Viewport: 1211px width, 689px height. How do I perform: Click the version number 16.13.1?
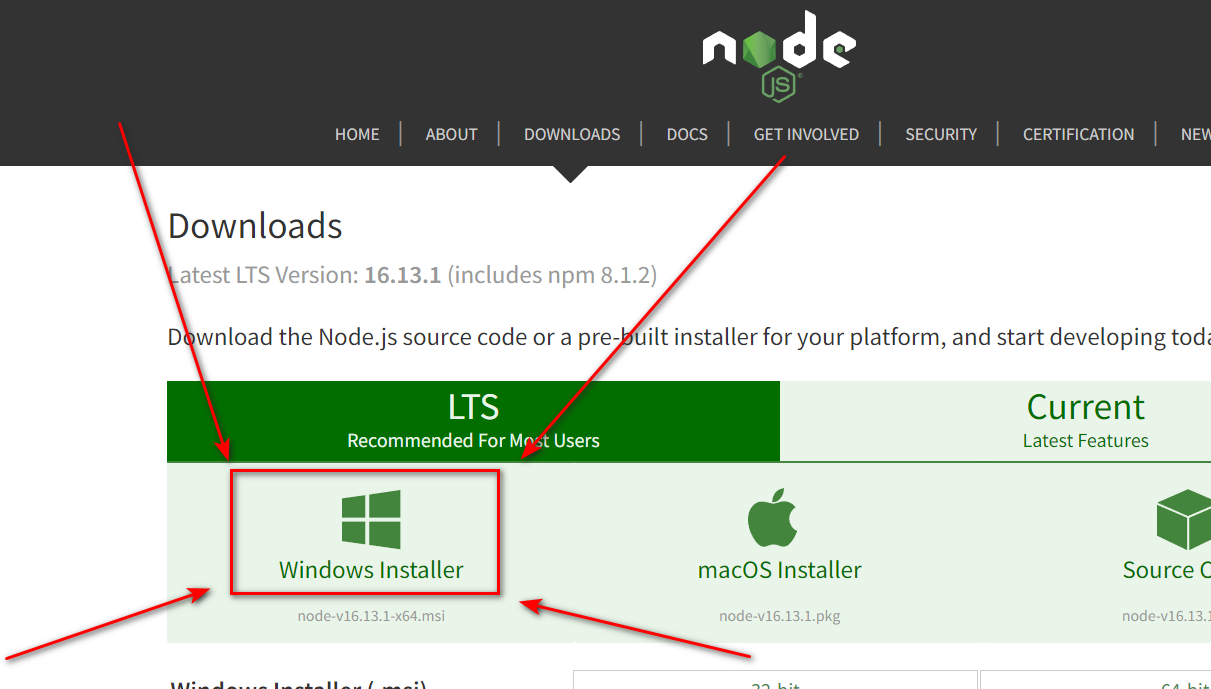point(402,275)
